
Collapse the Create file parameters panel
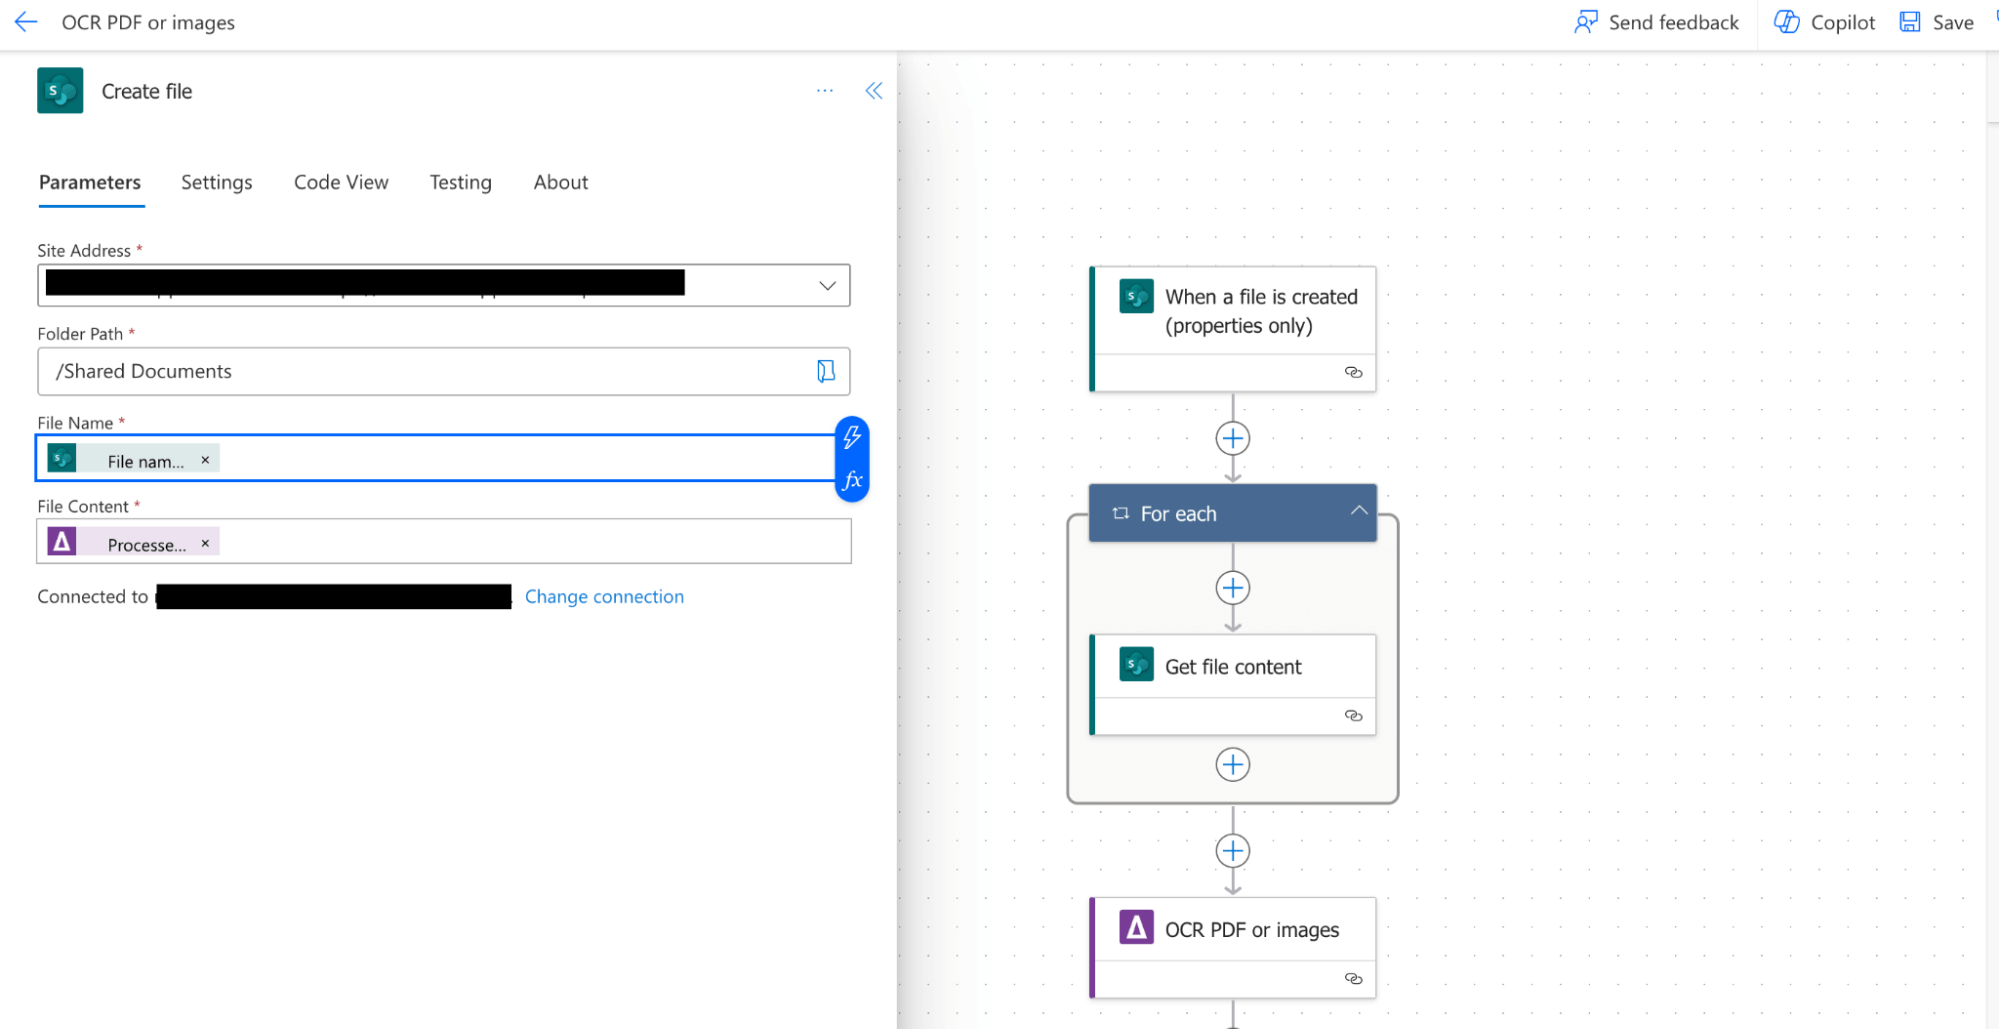pos(873,90)
